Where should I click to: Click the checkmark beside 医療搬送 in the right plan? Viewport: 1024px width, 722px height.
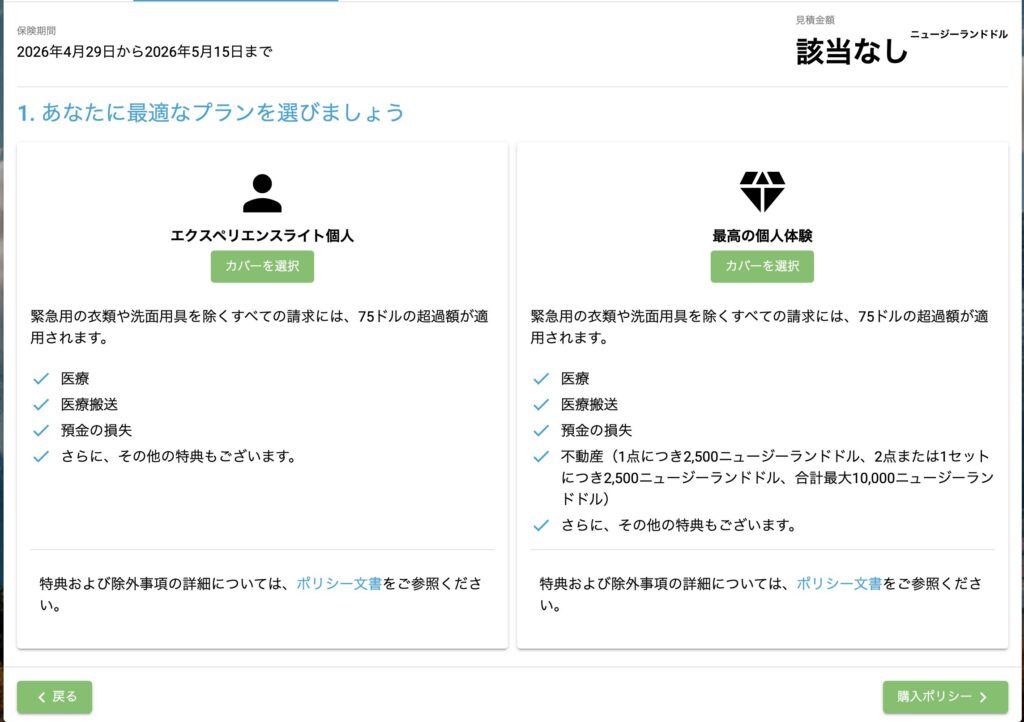[x=541, y=405]
